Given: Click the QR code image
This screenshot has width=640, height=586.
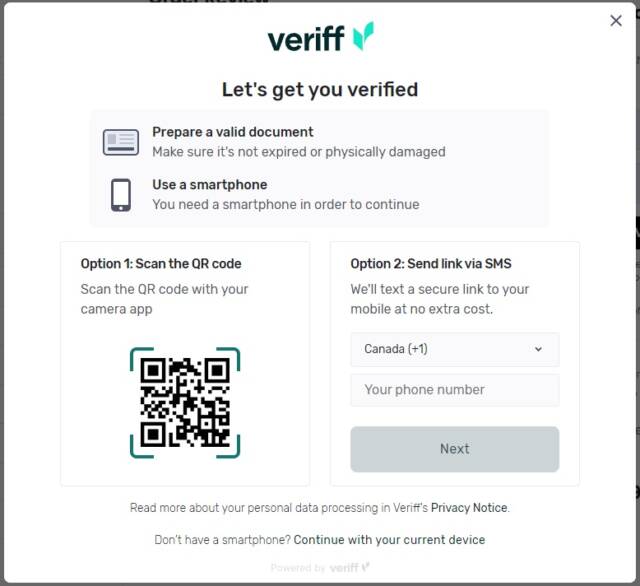Looking at the screenshot, I should pyautogui.click(x=185, y=402).
